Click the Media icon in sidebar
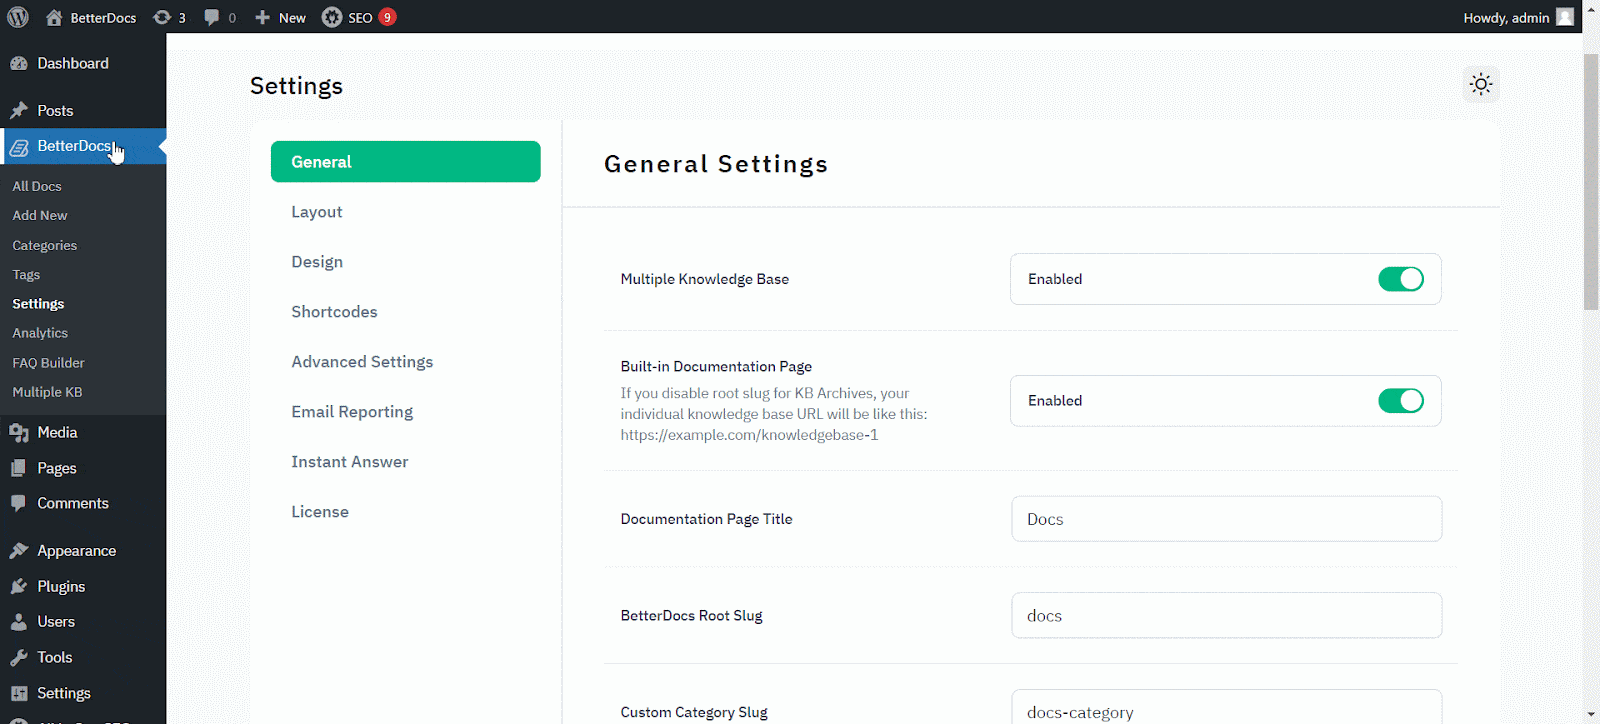Screen dimensions: 1600x724 coord(19,432)
